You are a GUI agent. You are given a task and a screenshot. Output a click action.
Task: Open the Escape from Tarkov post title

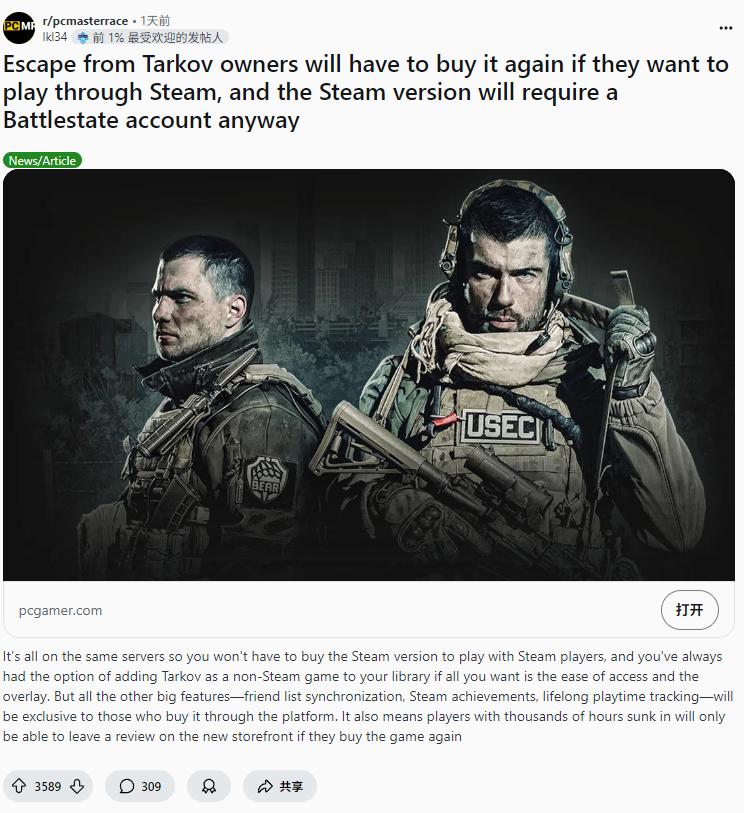[366, 92]
